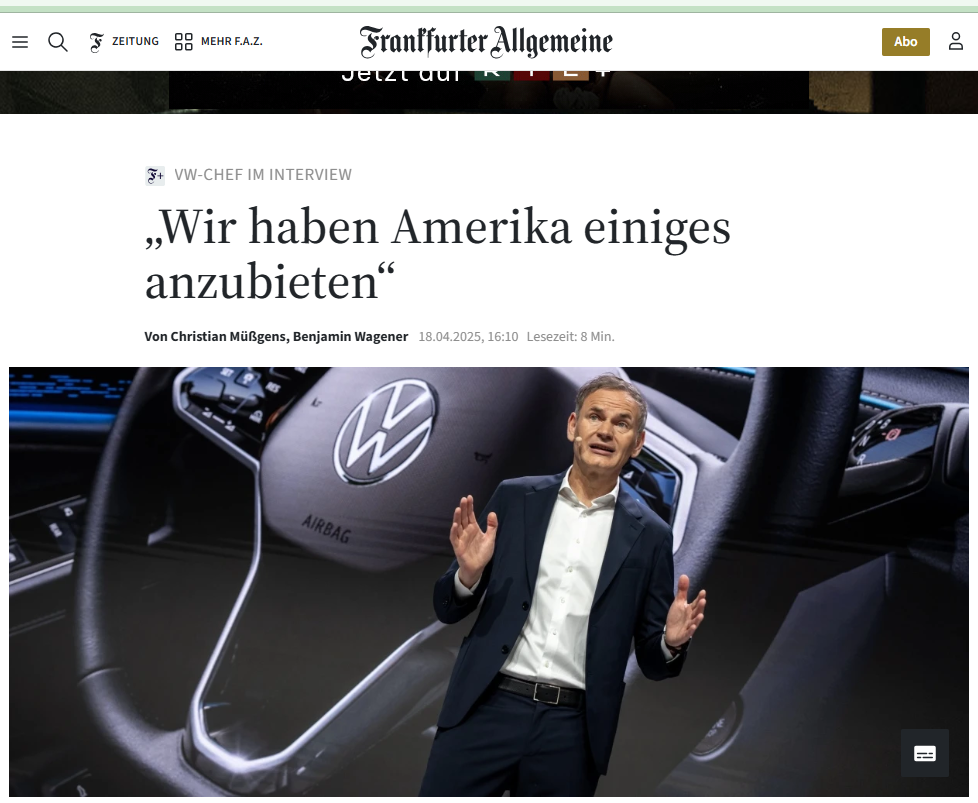Click the Abo subscription button
This screenshot has height=803, width=978.
[x=905, y=42]
